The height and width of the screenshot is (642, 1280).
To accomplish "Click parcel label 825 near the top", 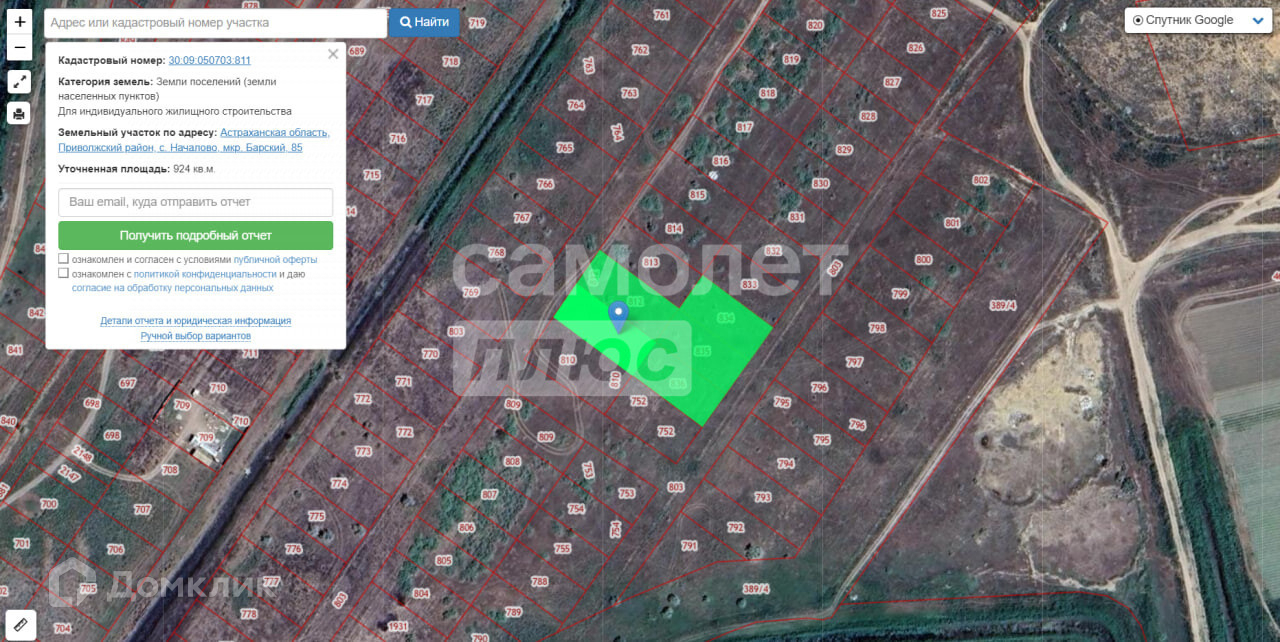I will [938, 13].
